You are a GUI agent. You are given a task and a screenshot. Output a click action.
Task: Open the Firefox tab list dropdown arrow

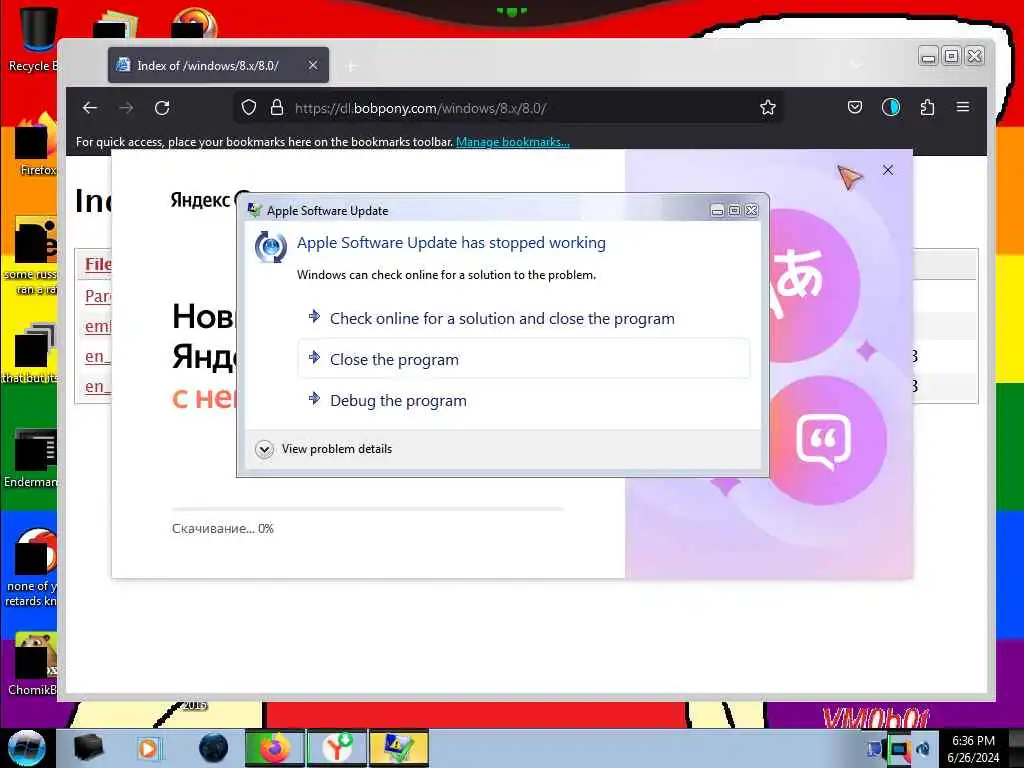[856, 65]
